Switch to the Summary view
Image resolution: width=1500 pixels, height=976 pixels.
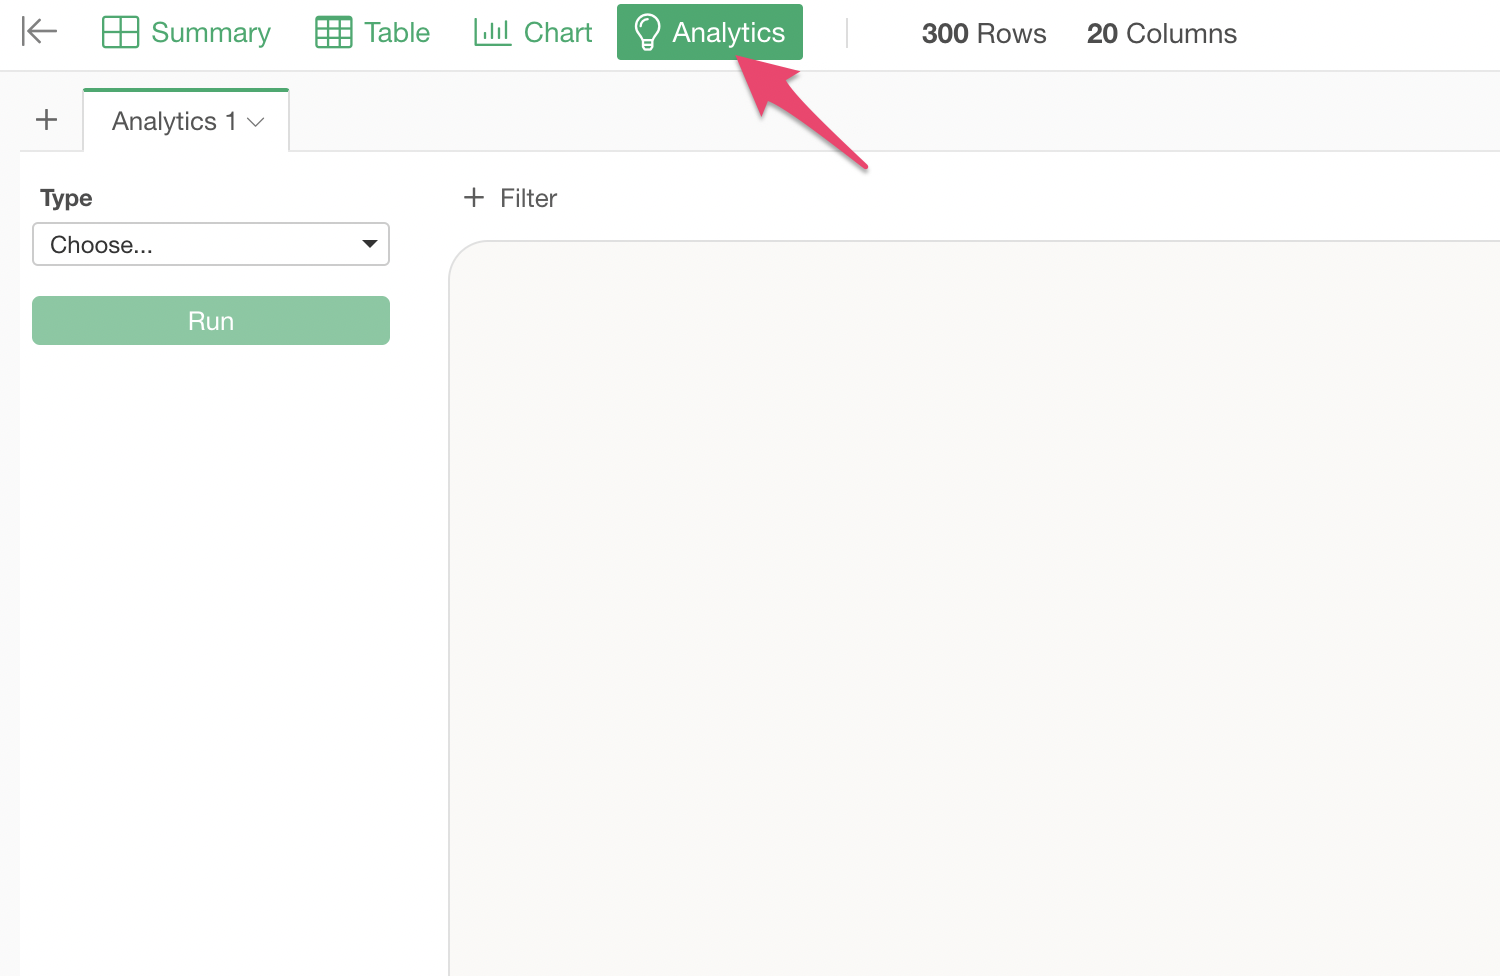(187, 32)
